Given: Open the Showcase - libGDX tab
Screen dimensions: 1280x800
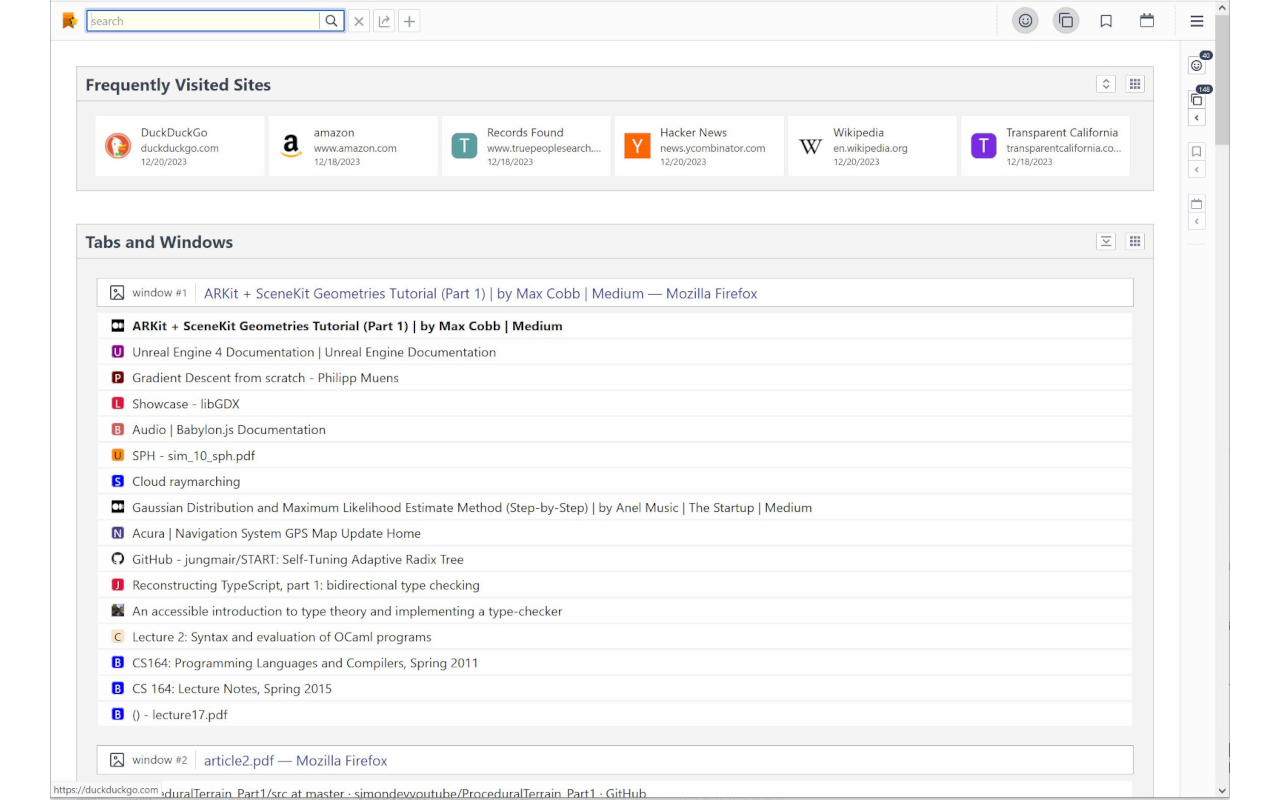Looking at the screenshot, I should point(186,404).
